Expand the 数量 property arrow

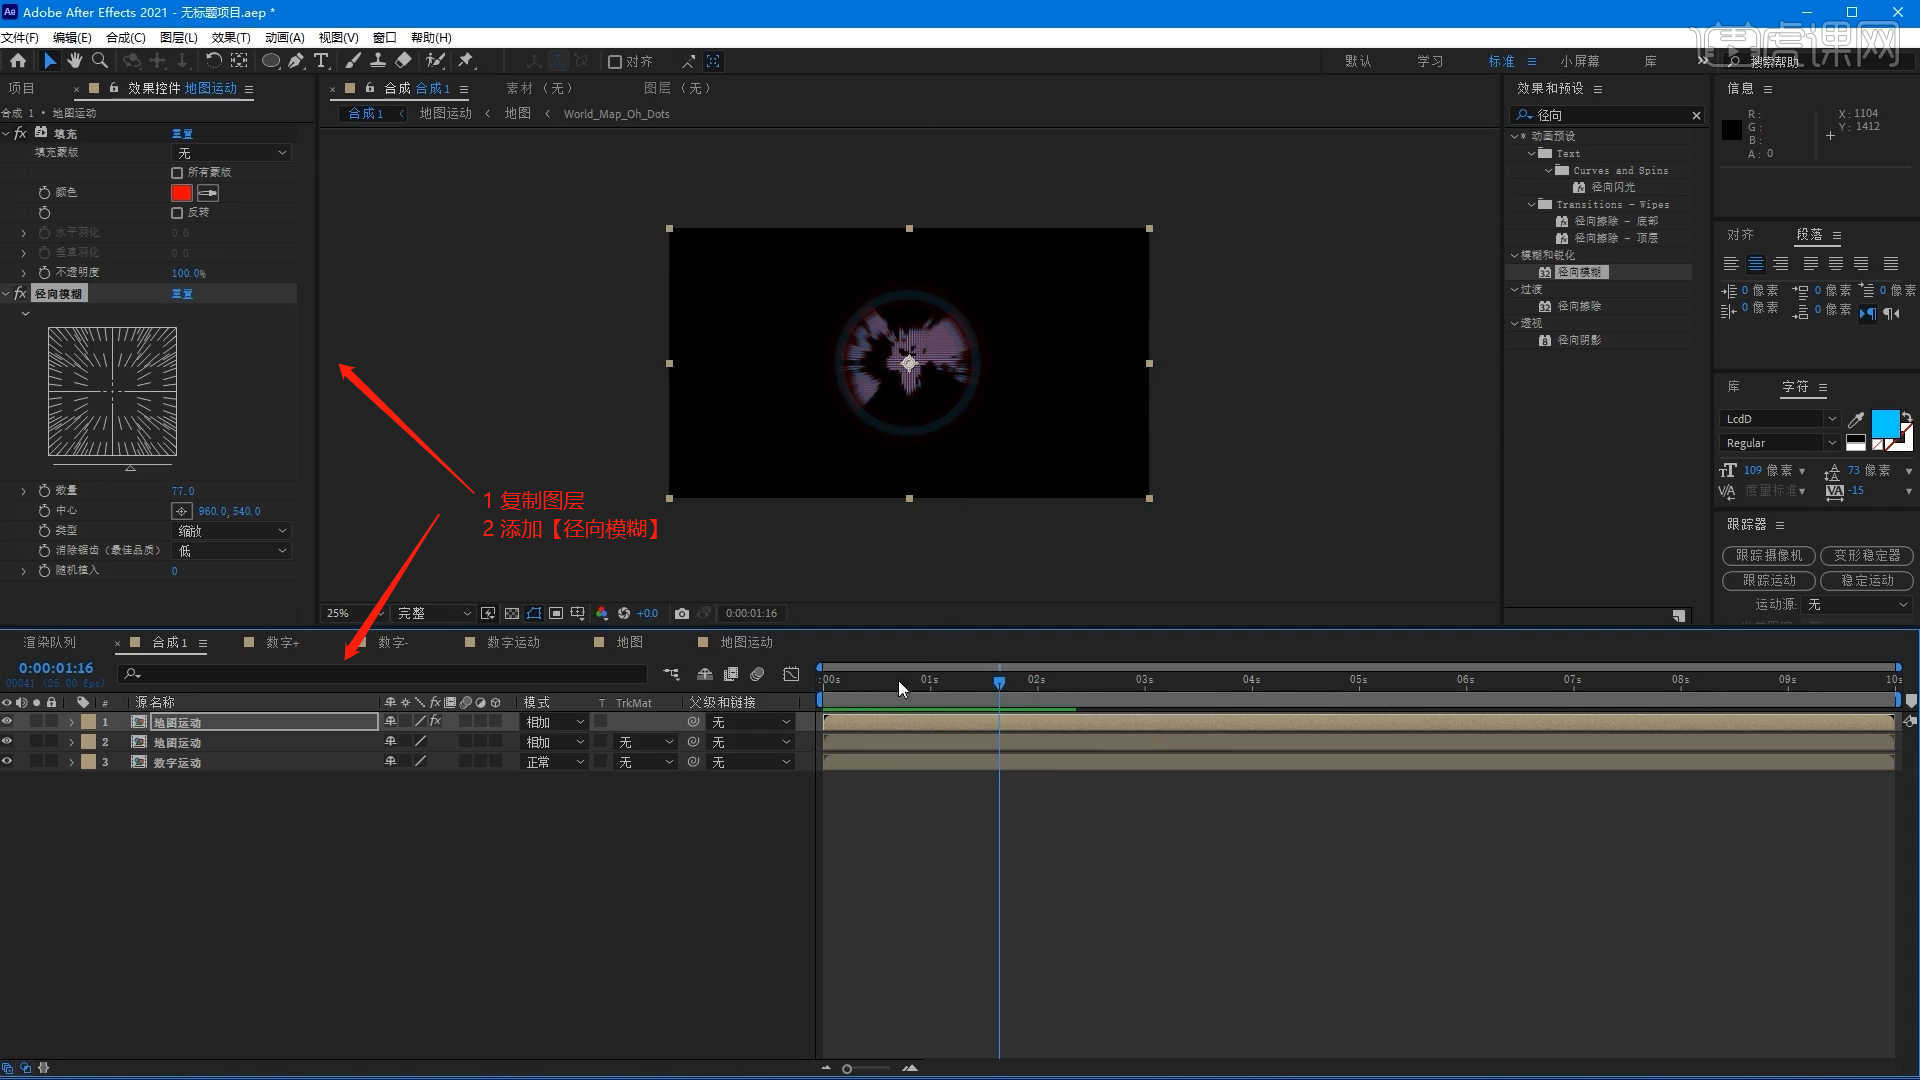pyautogui.click(x=24, y=491)
